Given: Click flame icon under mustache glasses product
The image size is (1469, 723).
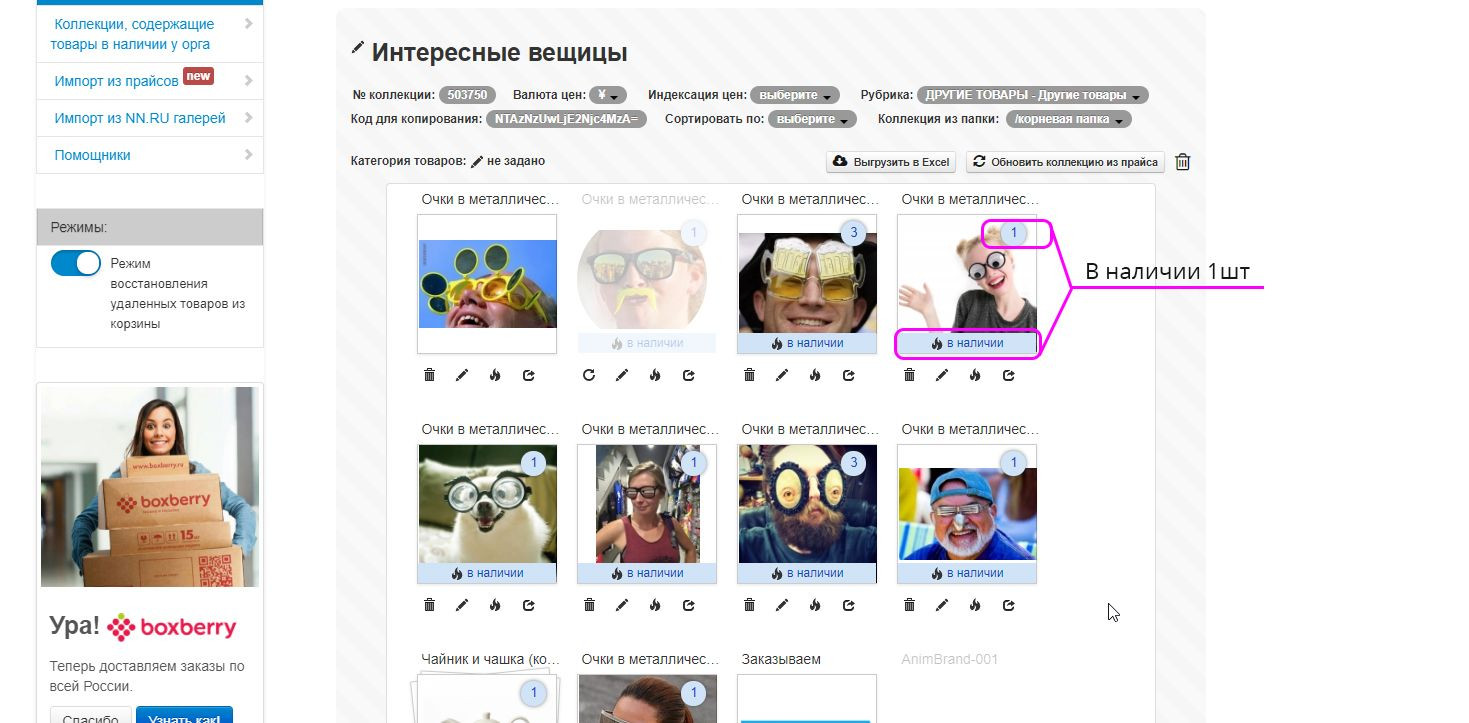Looking at the screenshot, I should [655, 375].
